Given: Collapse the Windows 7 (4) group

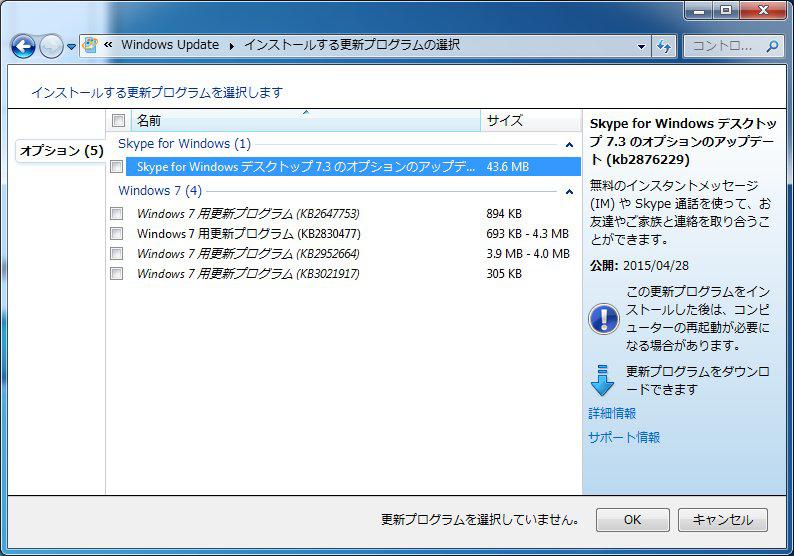Looking at the screenshot, I should [569, 192].
